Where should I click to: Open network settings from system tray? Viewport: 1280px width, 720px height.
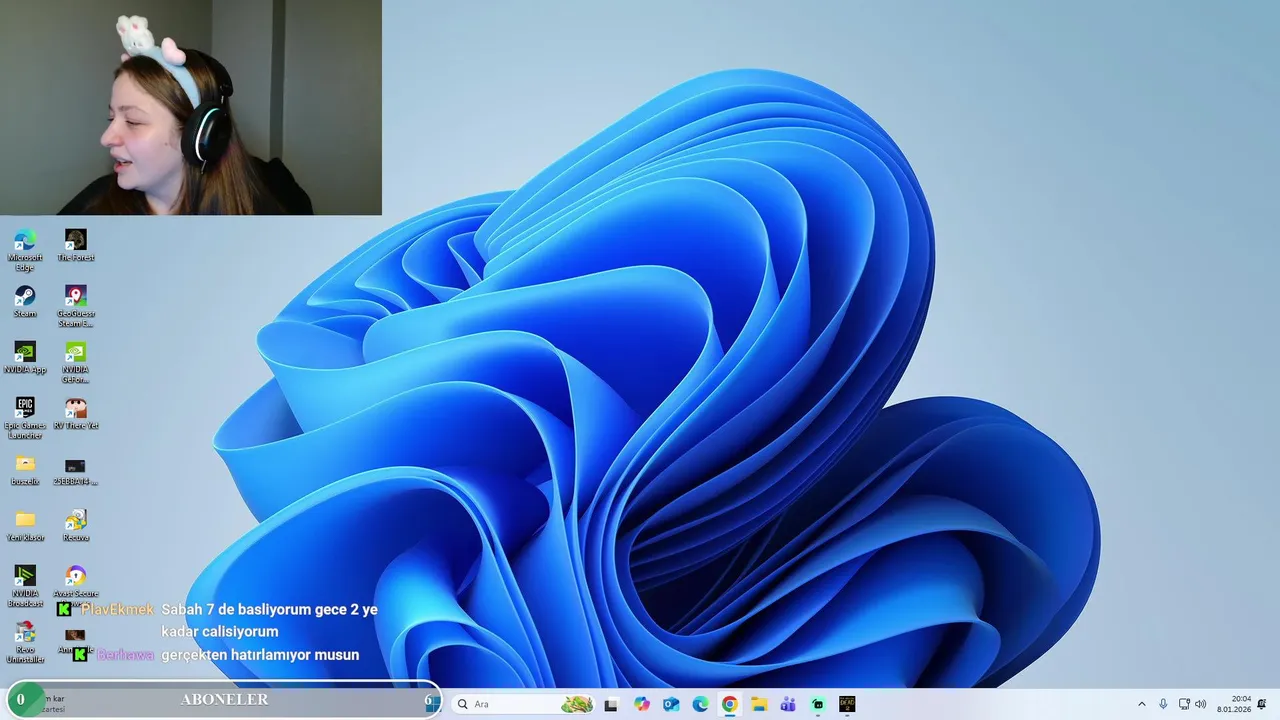(x=1184, y=704)
